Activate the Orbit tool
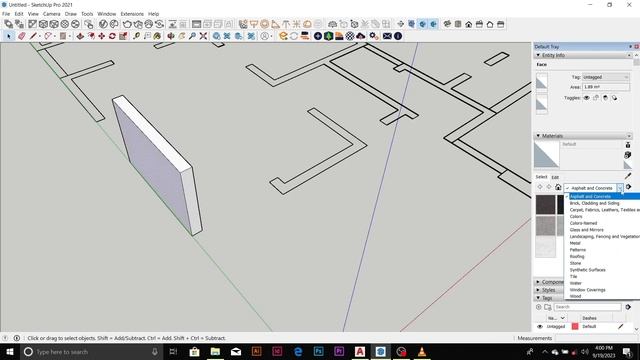This screenshot has width=640, height=360. click(x=171, y=36)
